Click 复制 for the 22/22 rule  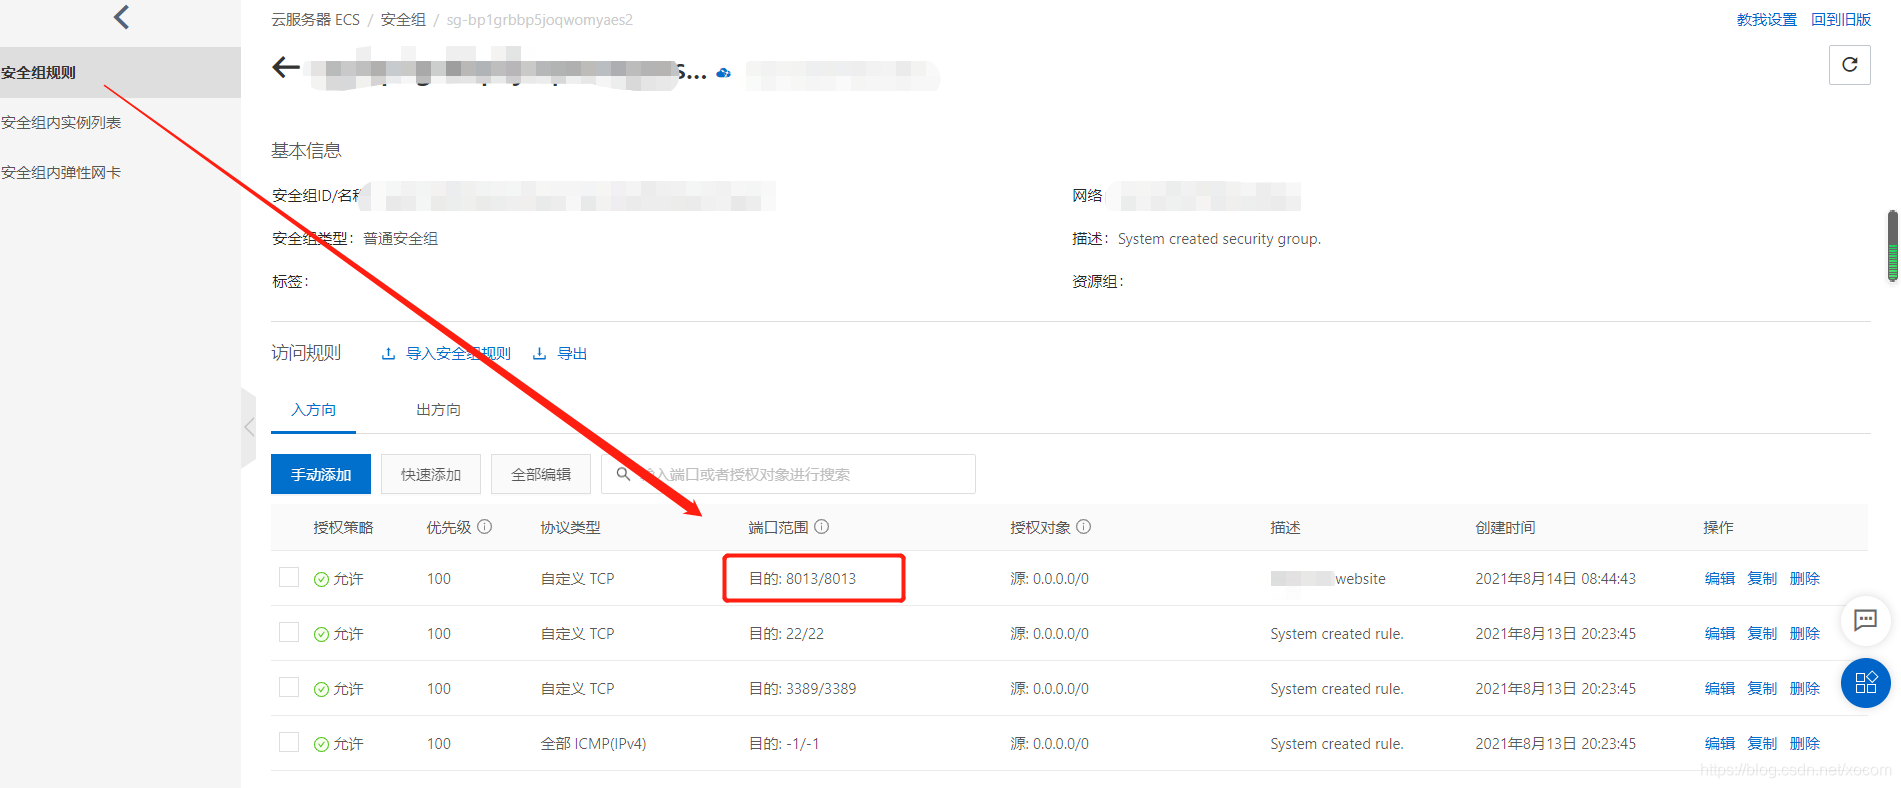pyautogui.click(x=1762, y=634)
